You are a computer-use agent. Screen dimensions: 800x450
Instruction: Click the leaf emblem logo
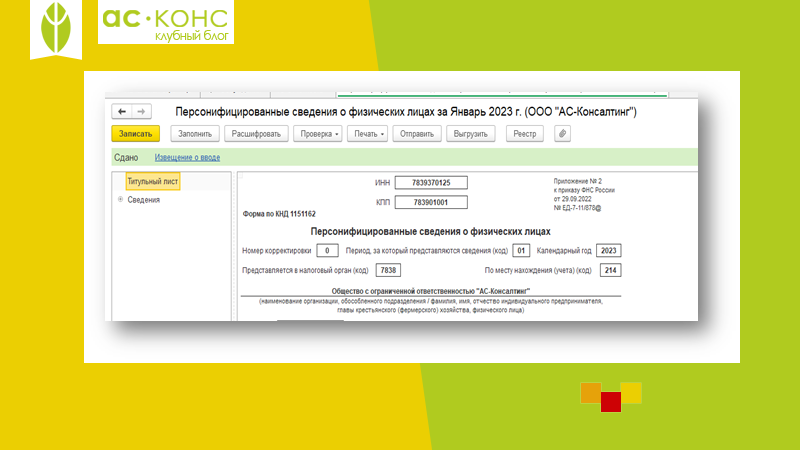point(56,28)
